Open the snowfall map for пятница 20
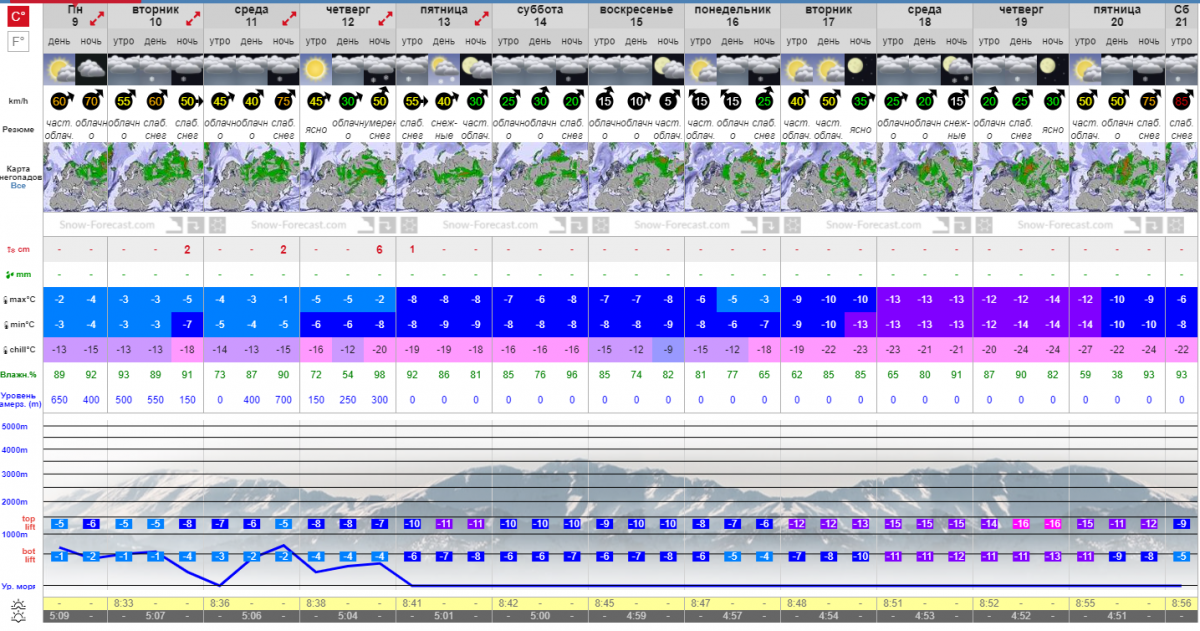Viewport: 1200px width, 631px height. click(x=1117, y=176)
